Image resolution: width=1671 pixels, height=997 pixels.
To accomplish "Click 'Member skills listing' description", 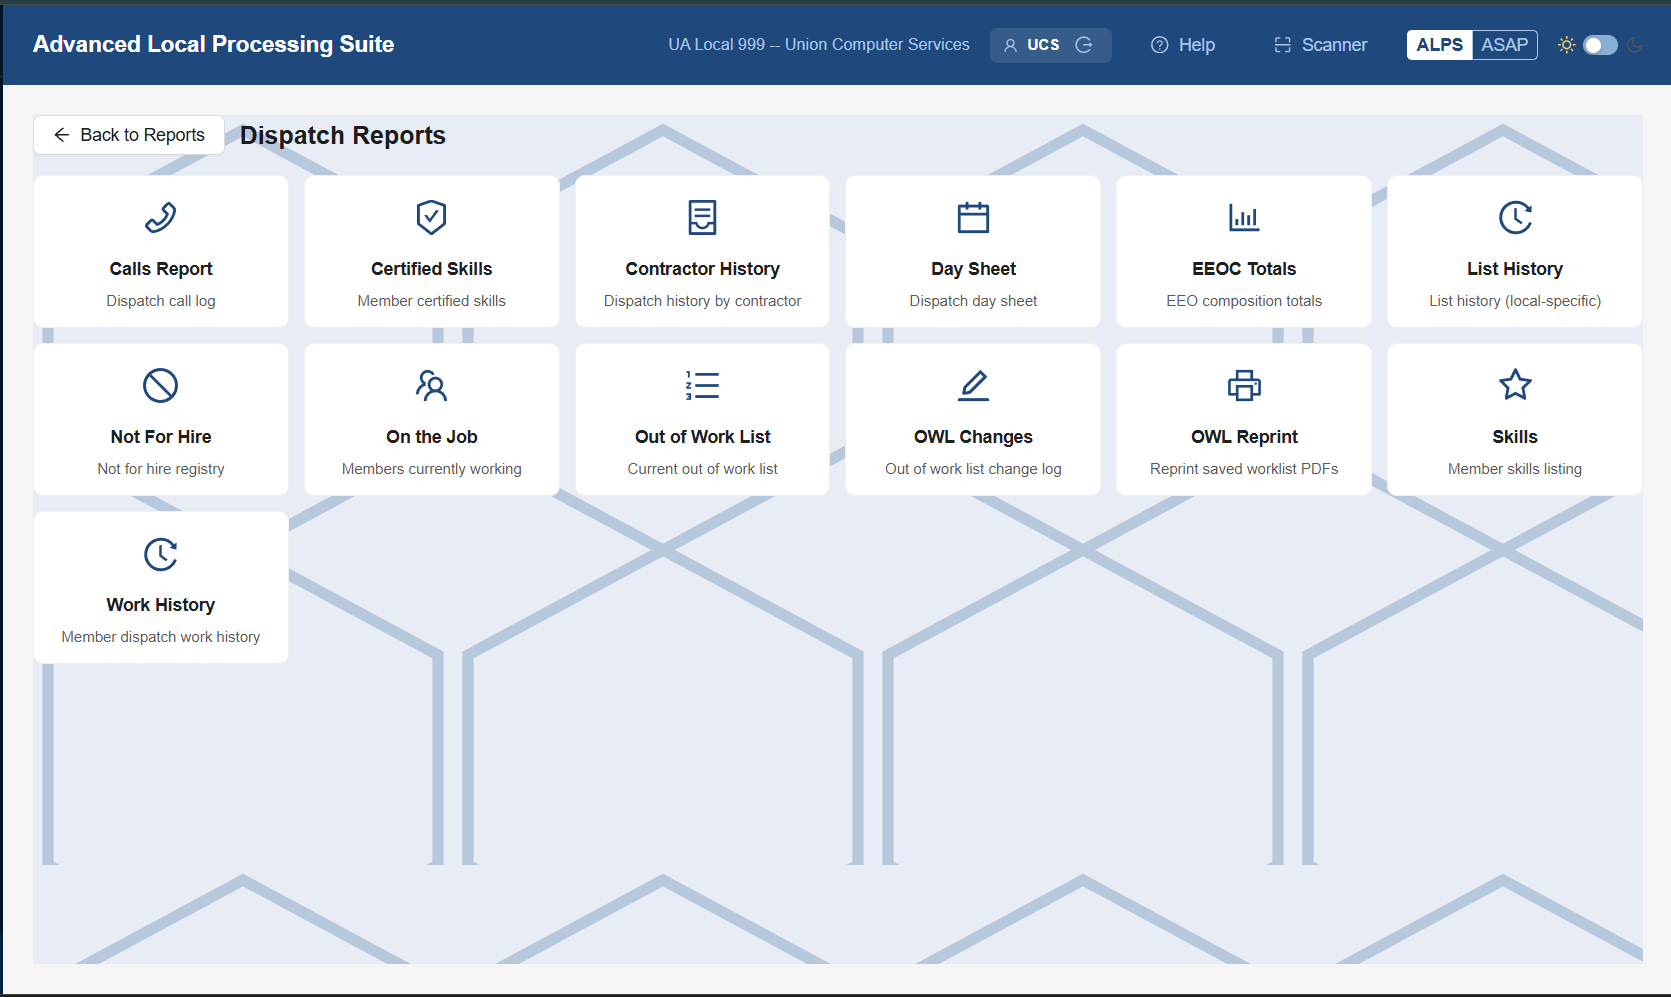I will pos(1515,469).
